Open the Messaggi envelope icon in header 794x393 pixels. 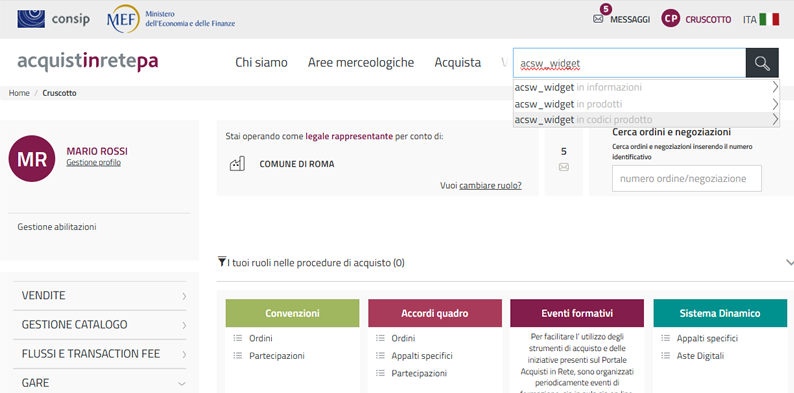pos(598,19)
